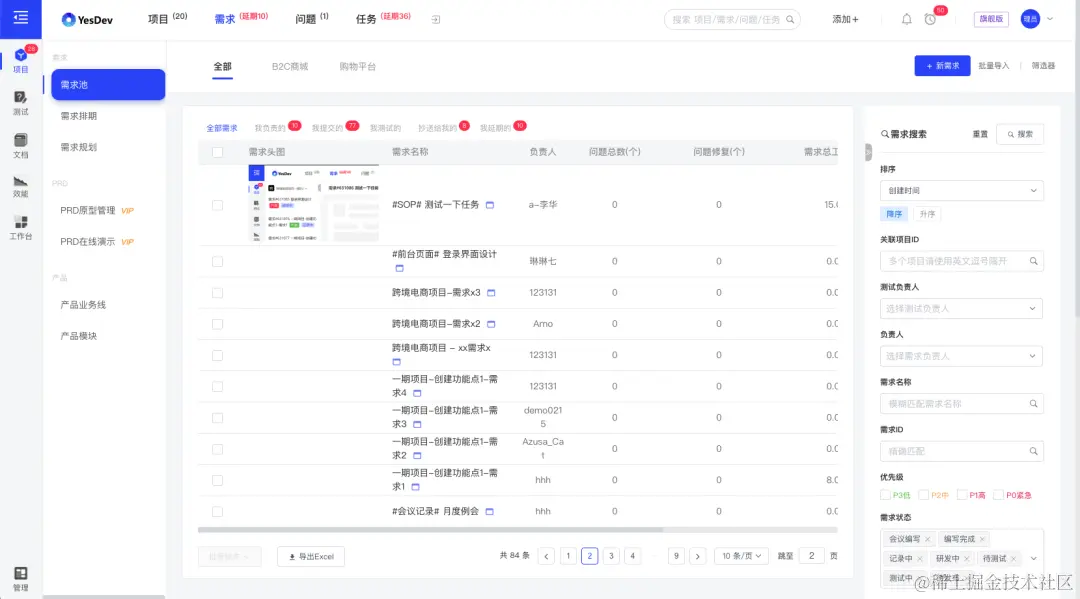1080x599 pixels.
Task: Open notifications via the bell icon
Action: (905, 19)
